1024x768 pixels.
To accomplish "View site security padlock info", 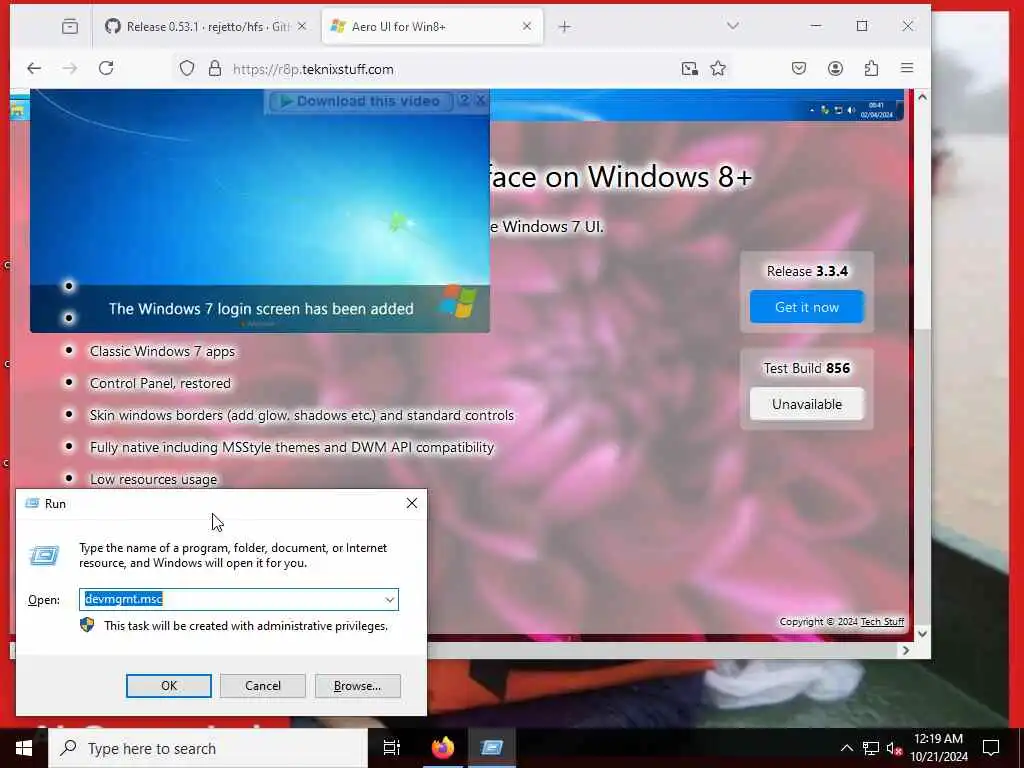I will [215, 69].
